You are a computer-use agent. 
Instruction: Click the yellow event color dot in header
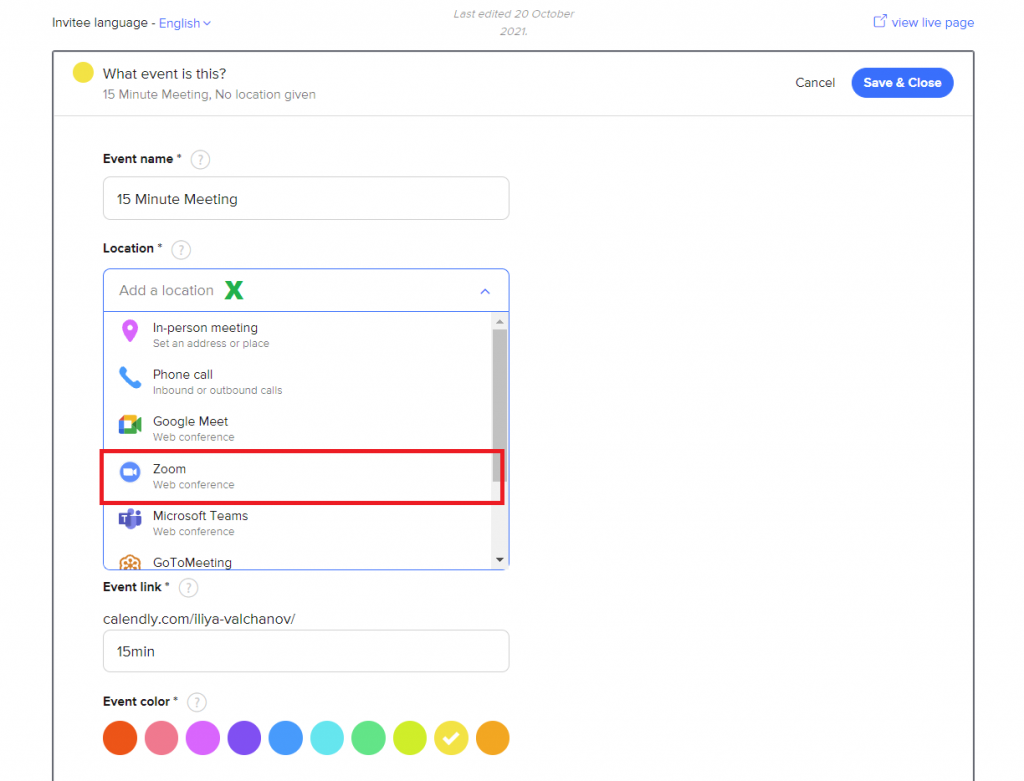tap(83, 72)
